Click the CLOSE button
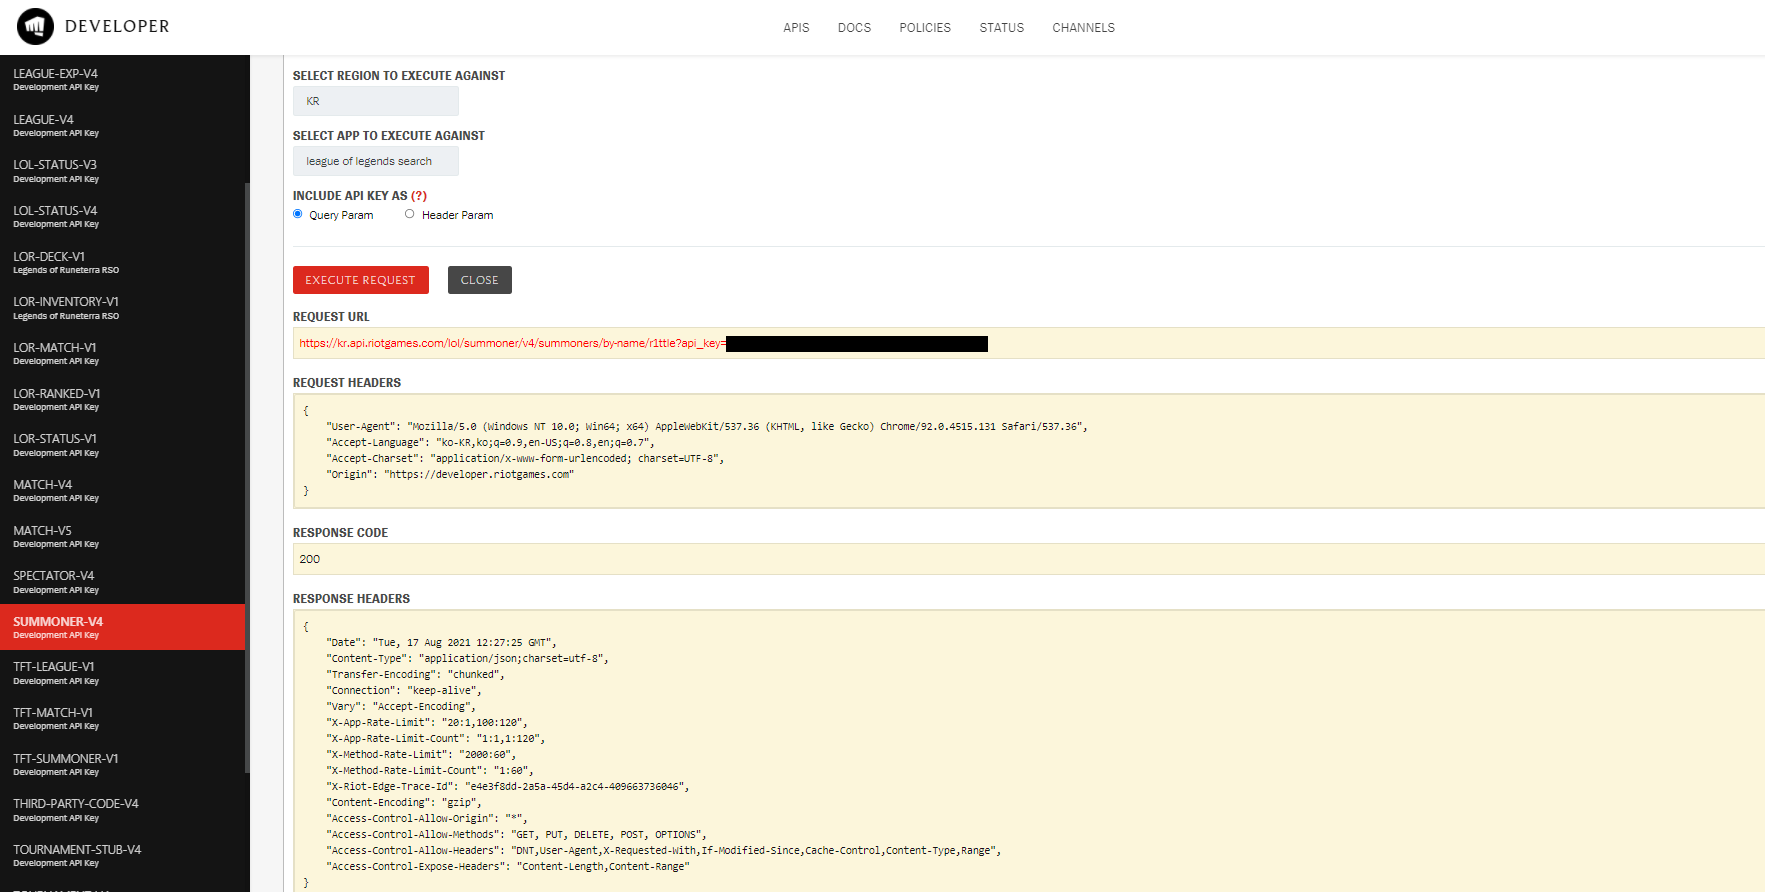 coord(480,280)
